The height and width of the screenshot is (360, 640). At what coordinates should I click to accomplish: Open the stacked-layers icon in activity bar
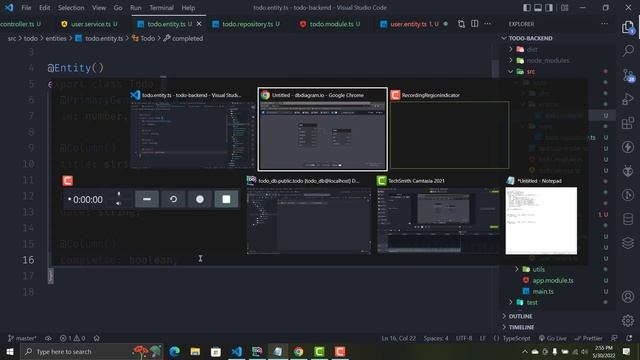click(x=628, y=243)
